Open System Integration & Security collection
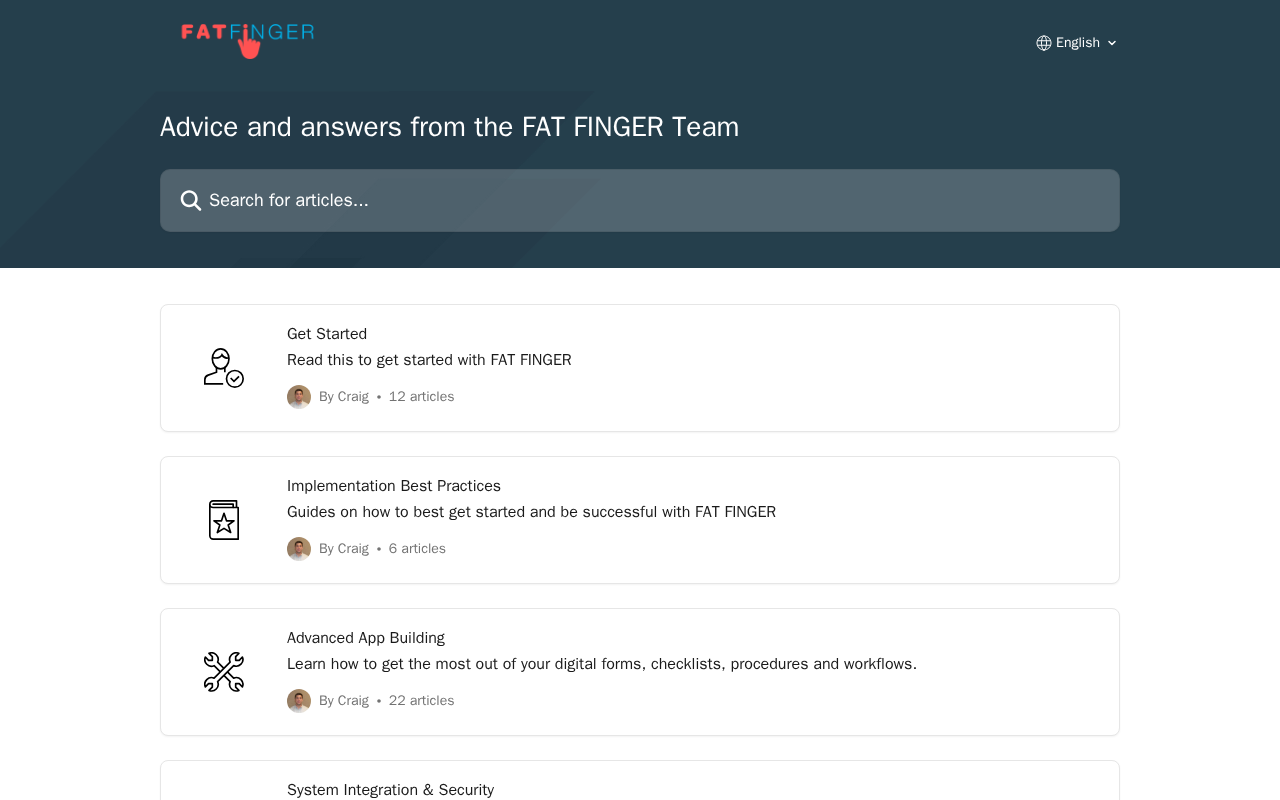Image resolution: width=1280 pixels, height=800 pixels. (x=640, y=781)
